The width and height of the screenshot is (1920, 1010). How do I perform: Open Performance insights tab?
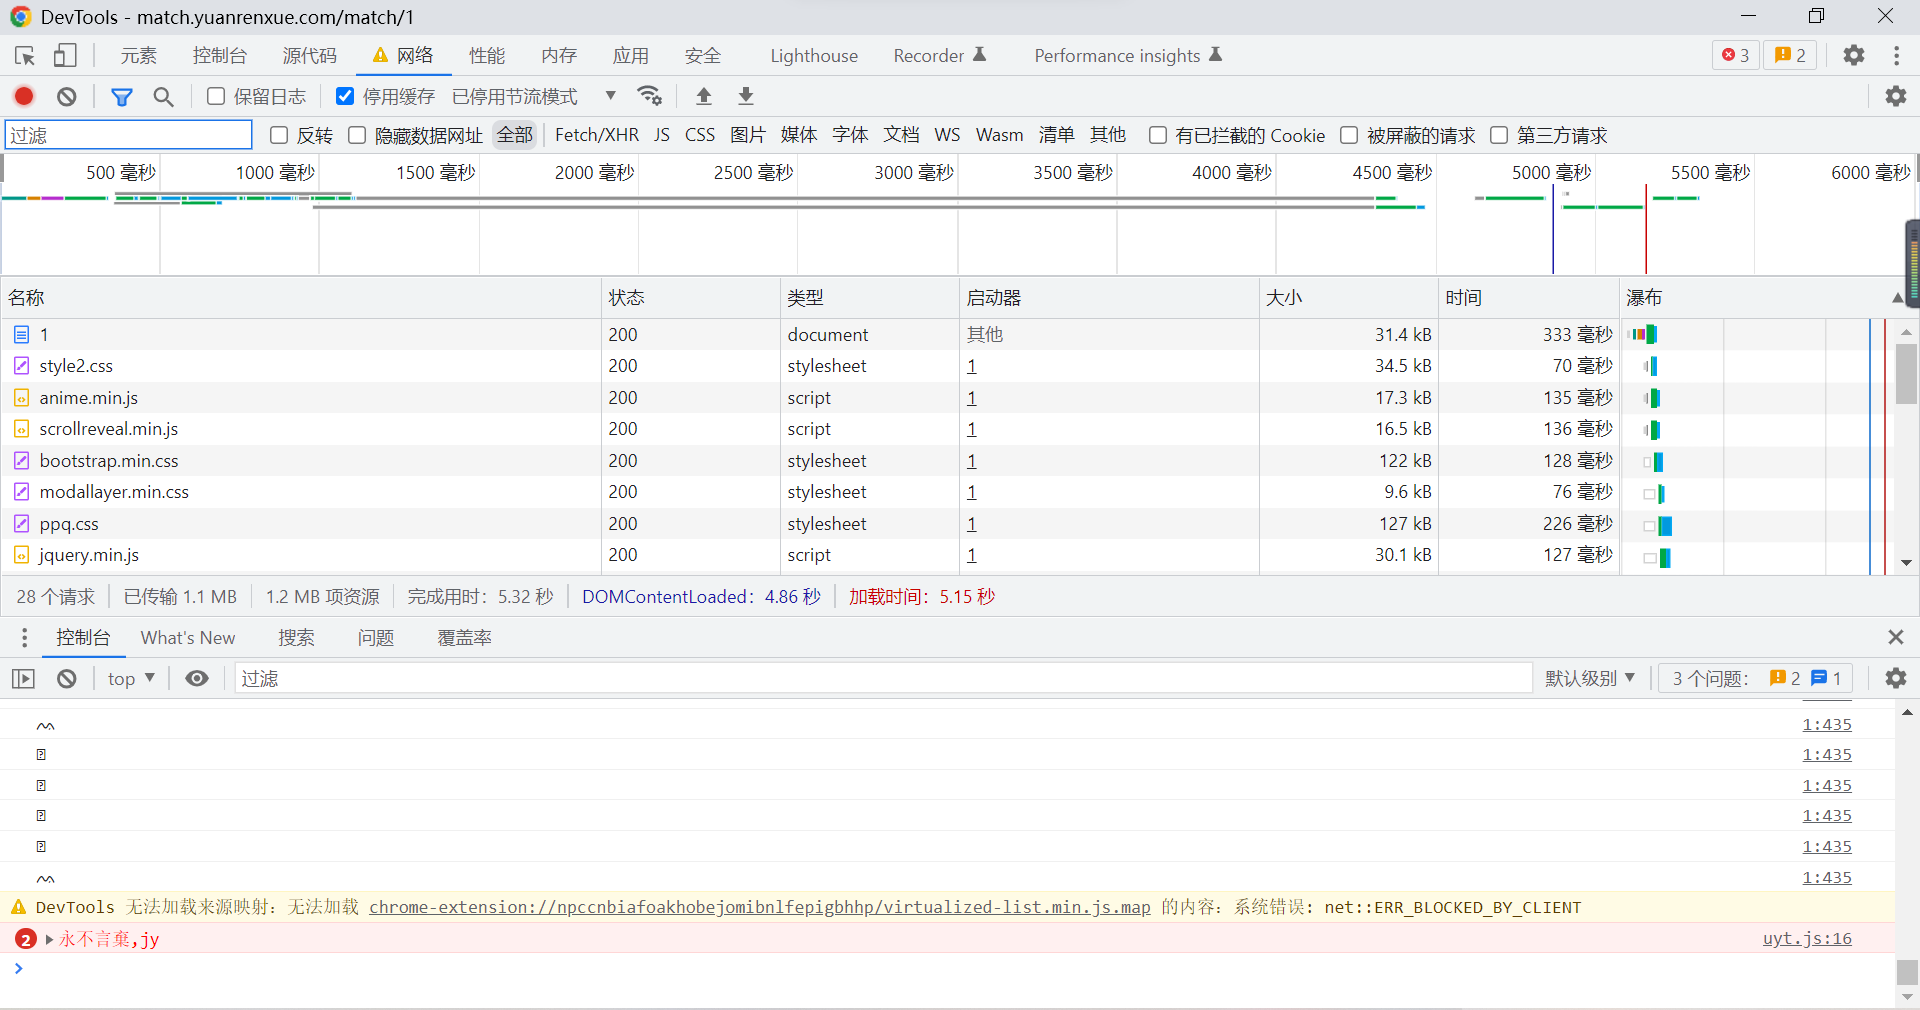pos(1128,56)
